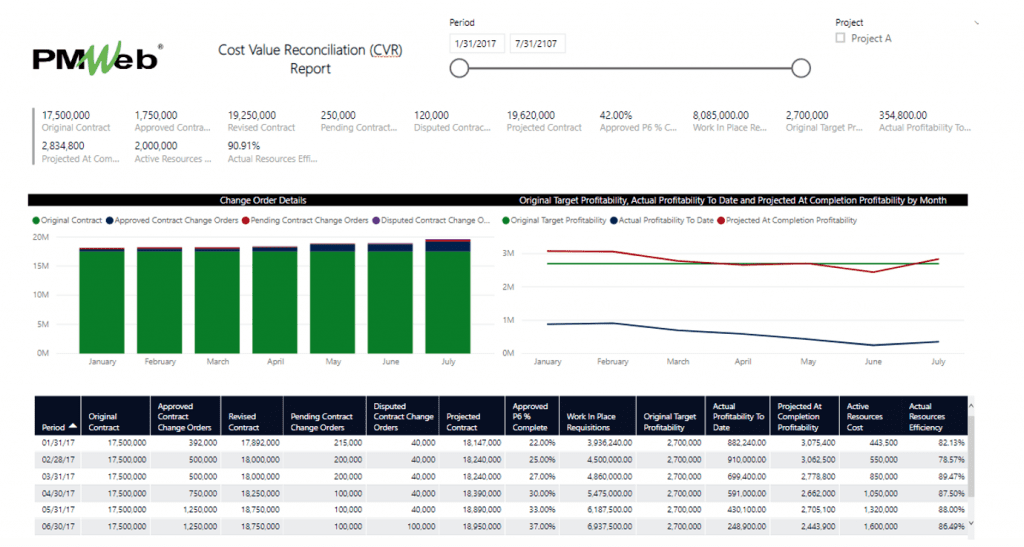This screenshot has height=547, width=1024.
Task: Edit the period start date 1/31/2017
Action: tap(476, 44)
